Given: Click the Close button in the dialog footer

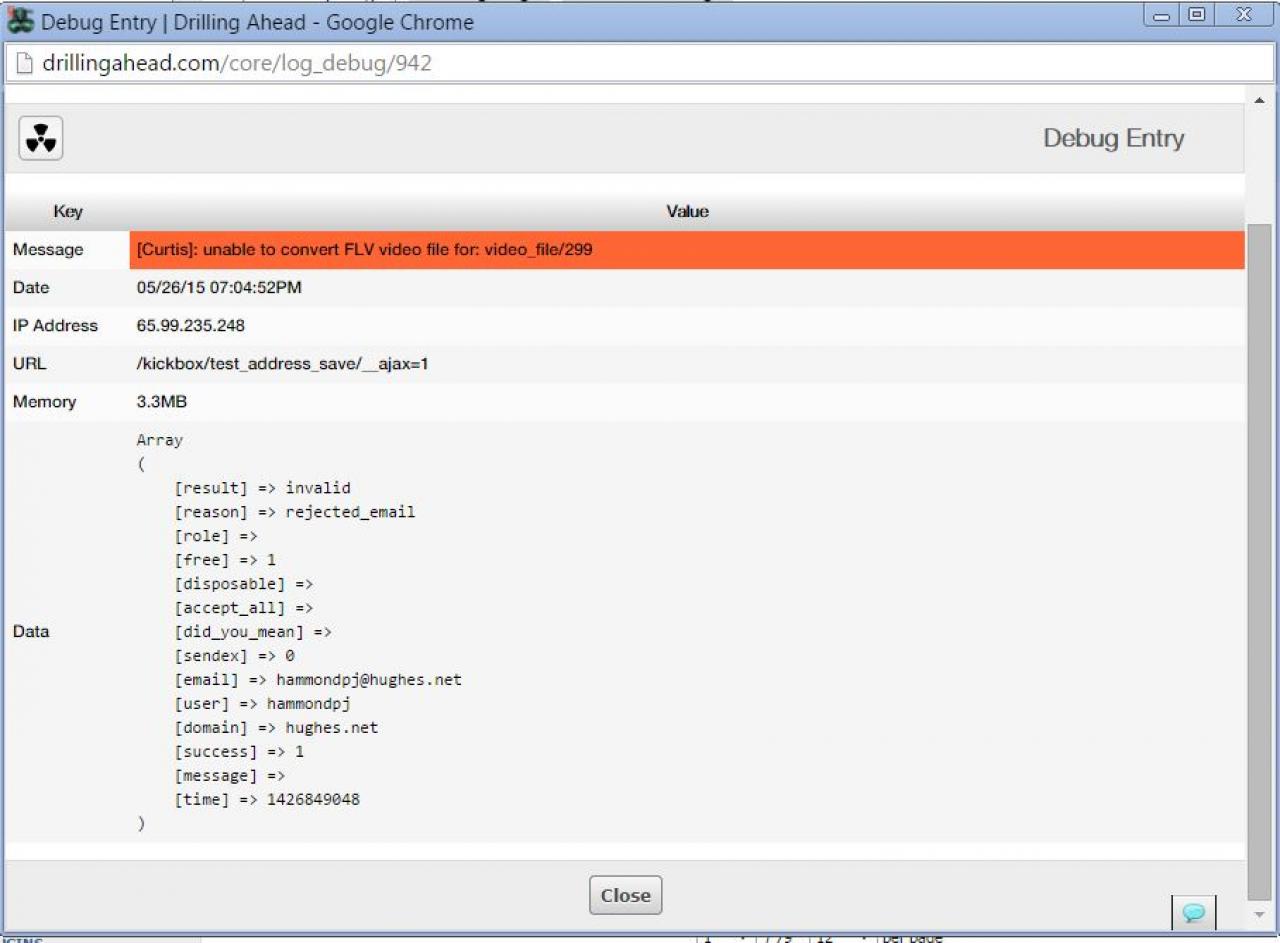Looking at the screenshot, I should 625,895.
